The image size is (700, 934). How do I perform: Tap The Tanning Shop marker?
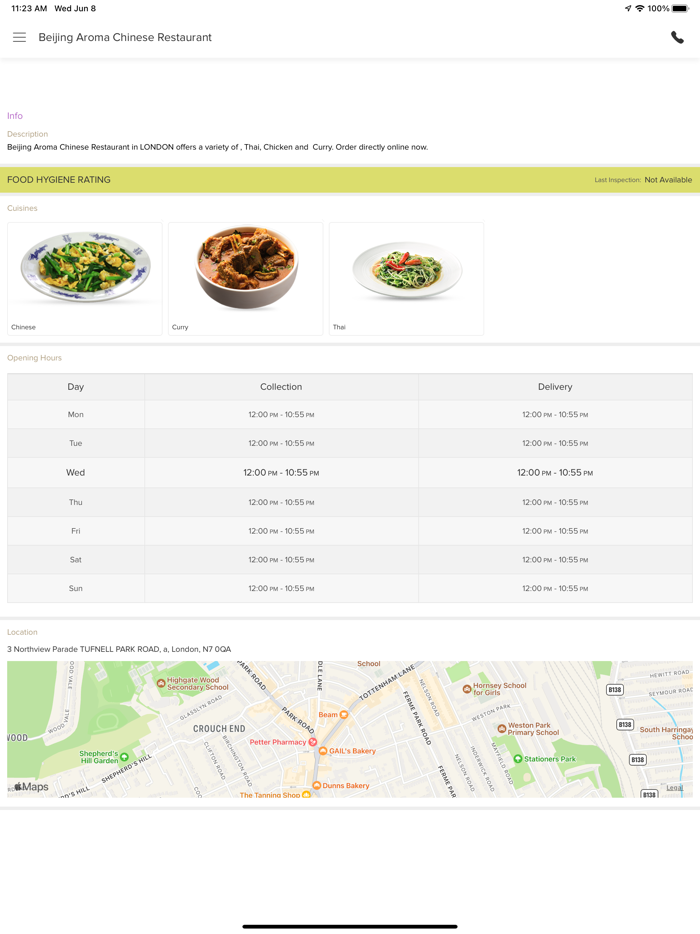coord(306,794)
